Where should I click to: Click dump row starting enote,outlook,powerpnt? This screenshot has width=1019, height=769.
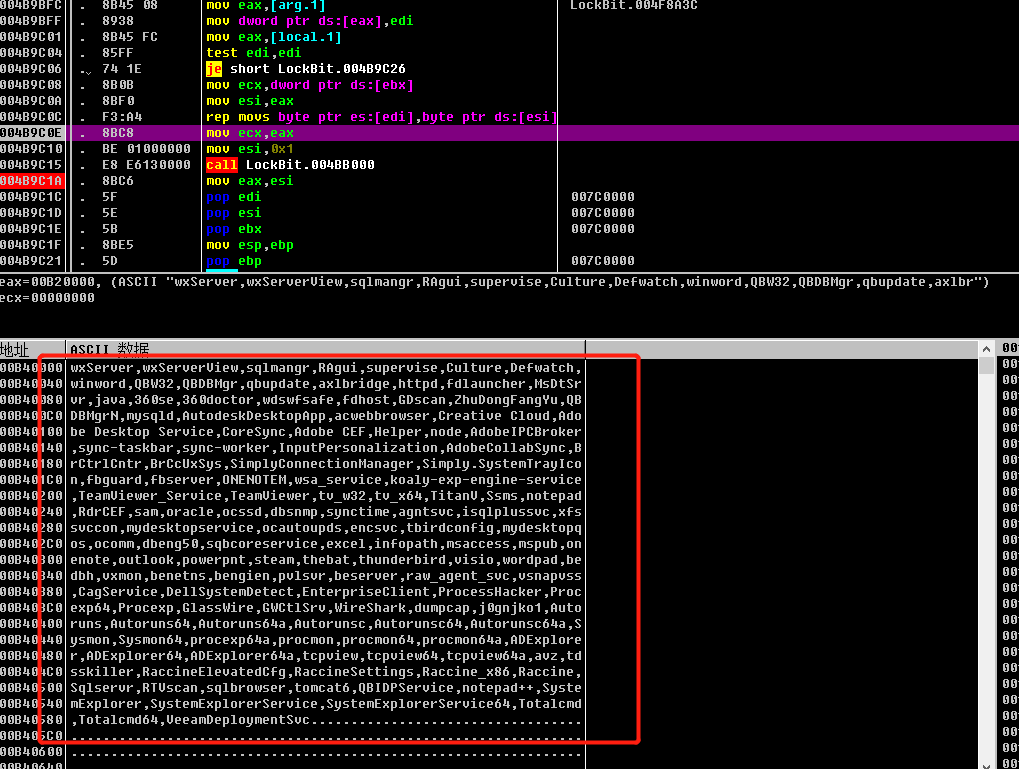point(326,560)
